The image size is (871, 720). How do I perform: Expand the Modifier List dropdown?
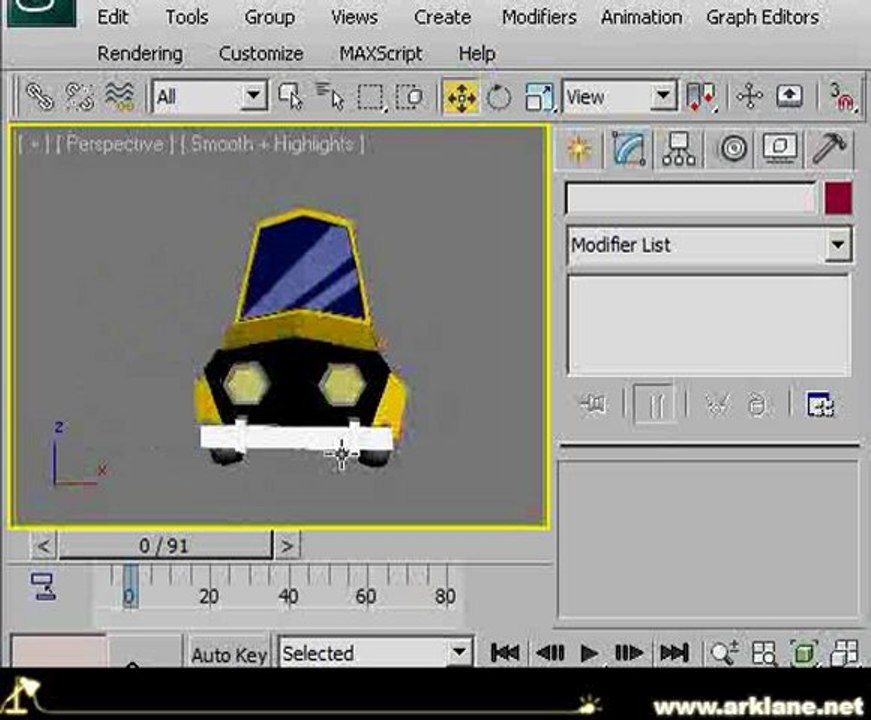point(838,244)
